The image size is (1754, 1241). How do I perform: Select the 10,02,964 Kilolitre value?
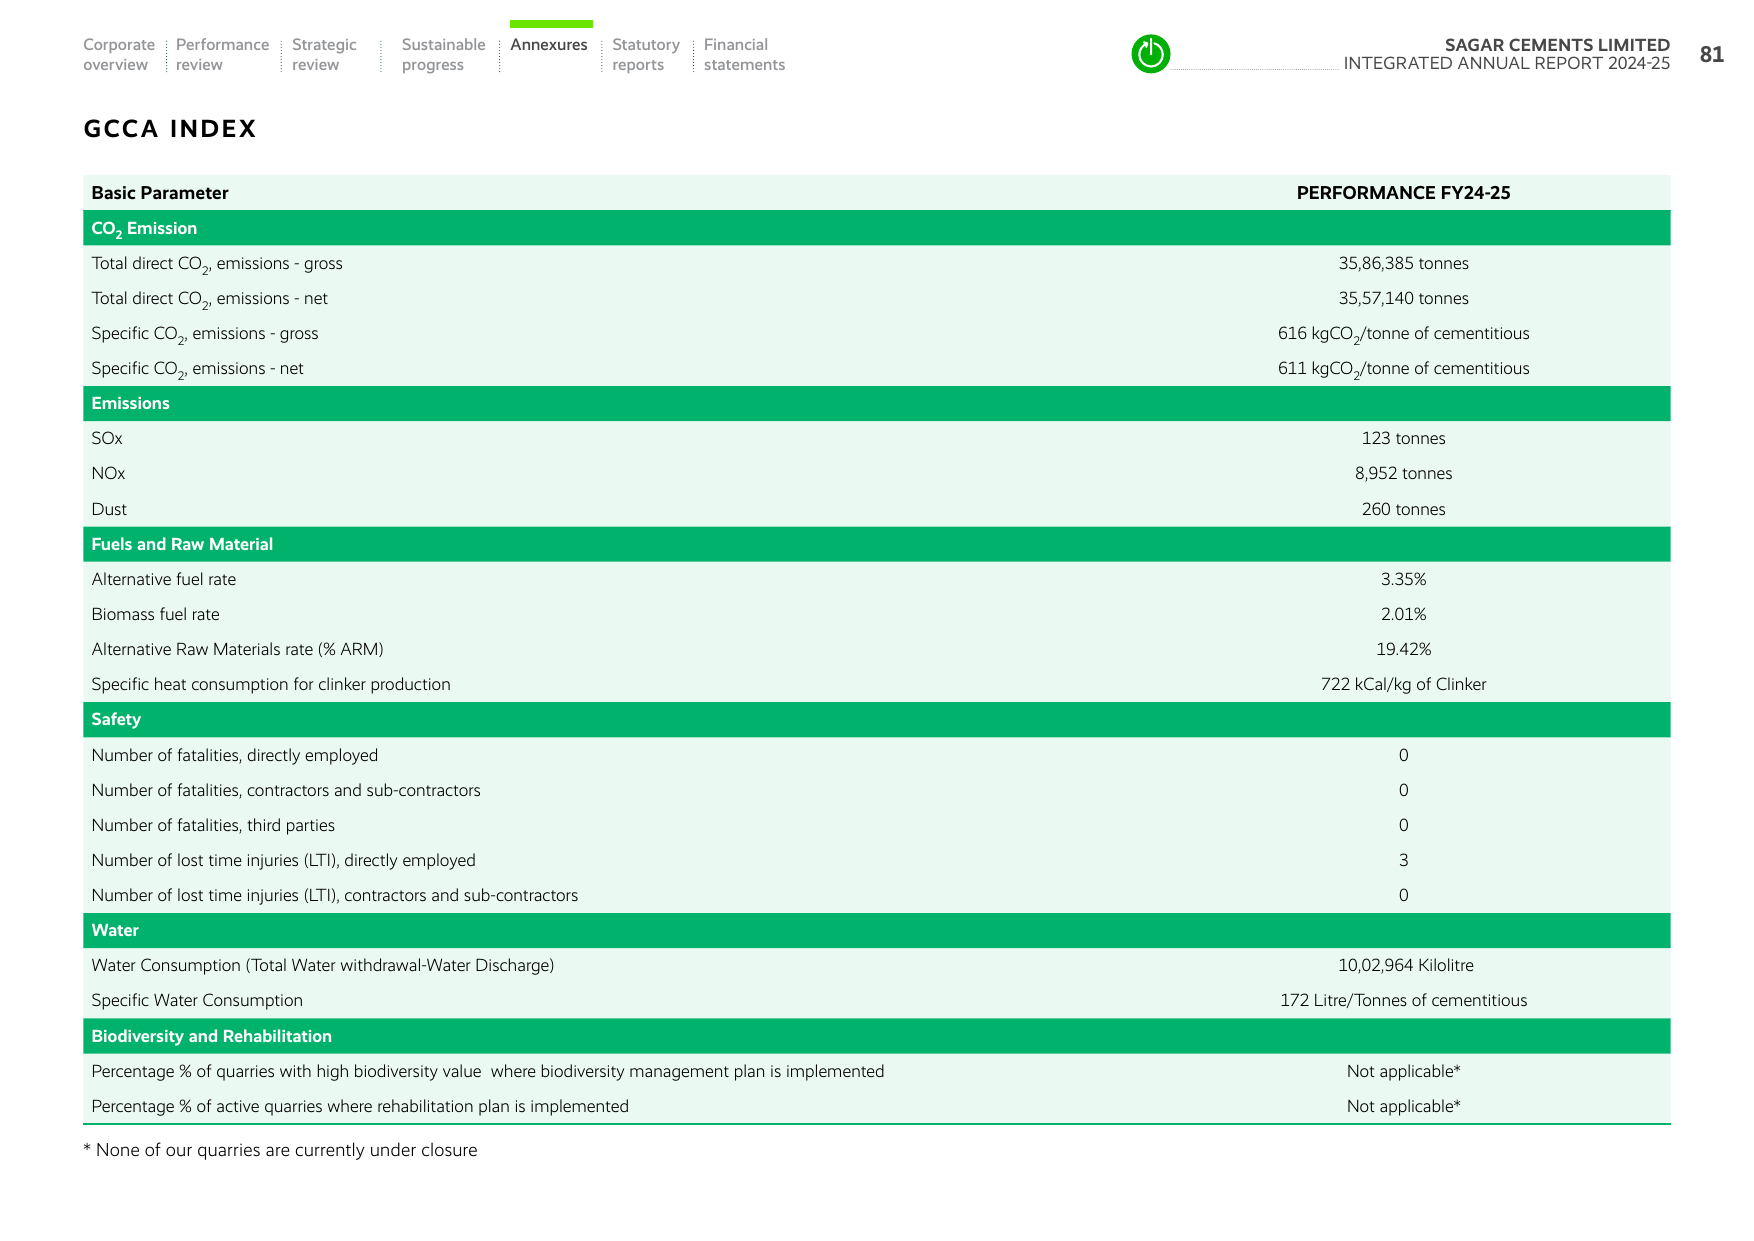tap(1405, 965)
